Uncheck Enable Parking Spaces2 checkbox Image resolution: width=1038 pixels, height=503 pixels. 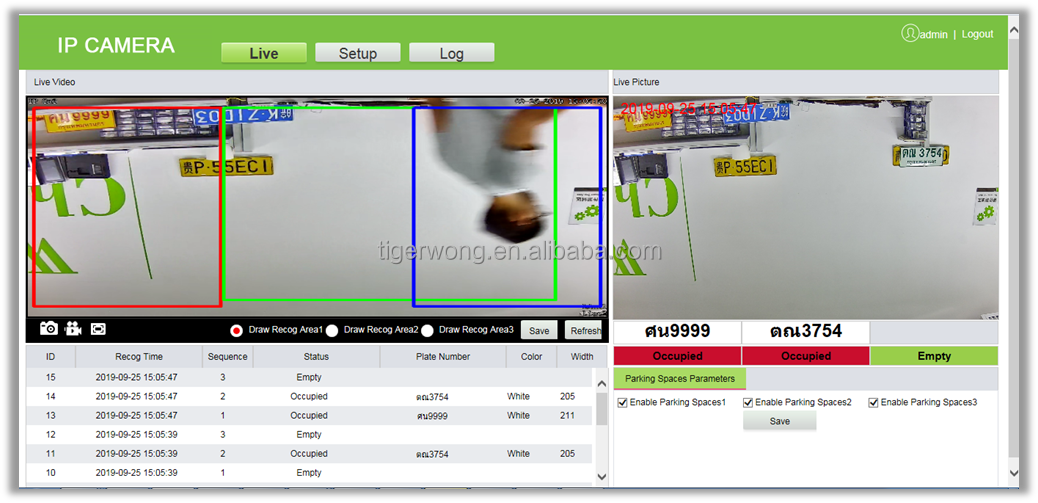pos(748,402)
